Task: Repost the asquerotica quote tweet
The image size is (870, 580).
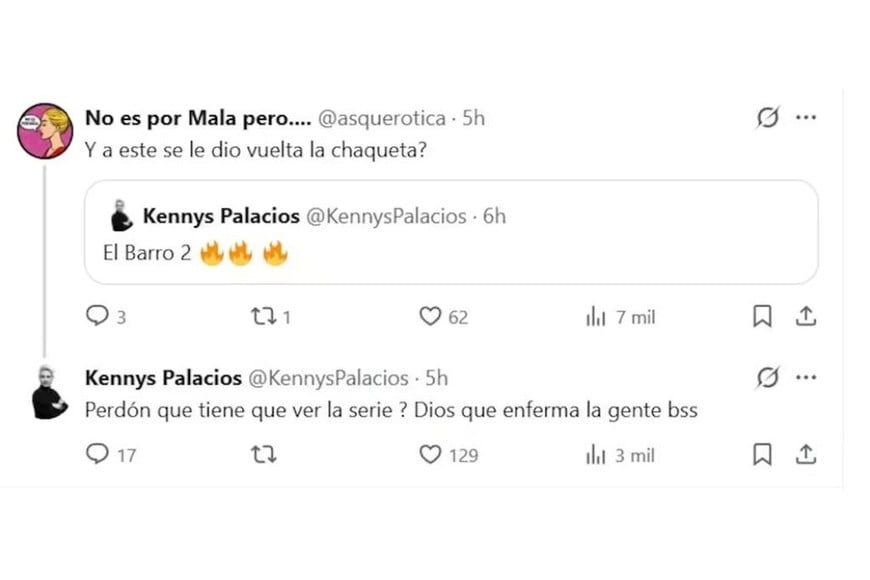Action: coord(263,317)
